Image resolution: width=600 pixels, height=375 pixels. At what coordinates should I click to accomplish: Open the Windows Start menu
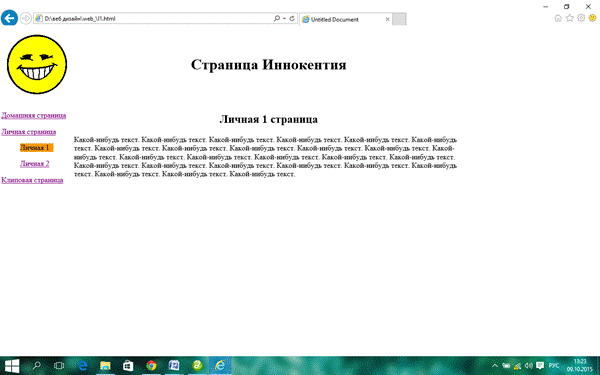(x=11, y=366)
